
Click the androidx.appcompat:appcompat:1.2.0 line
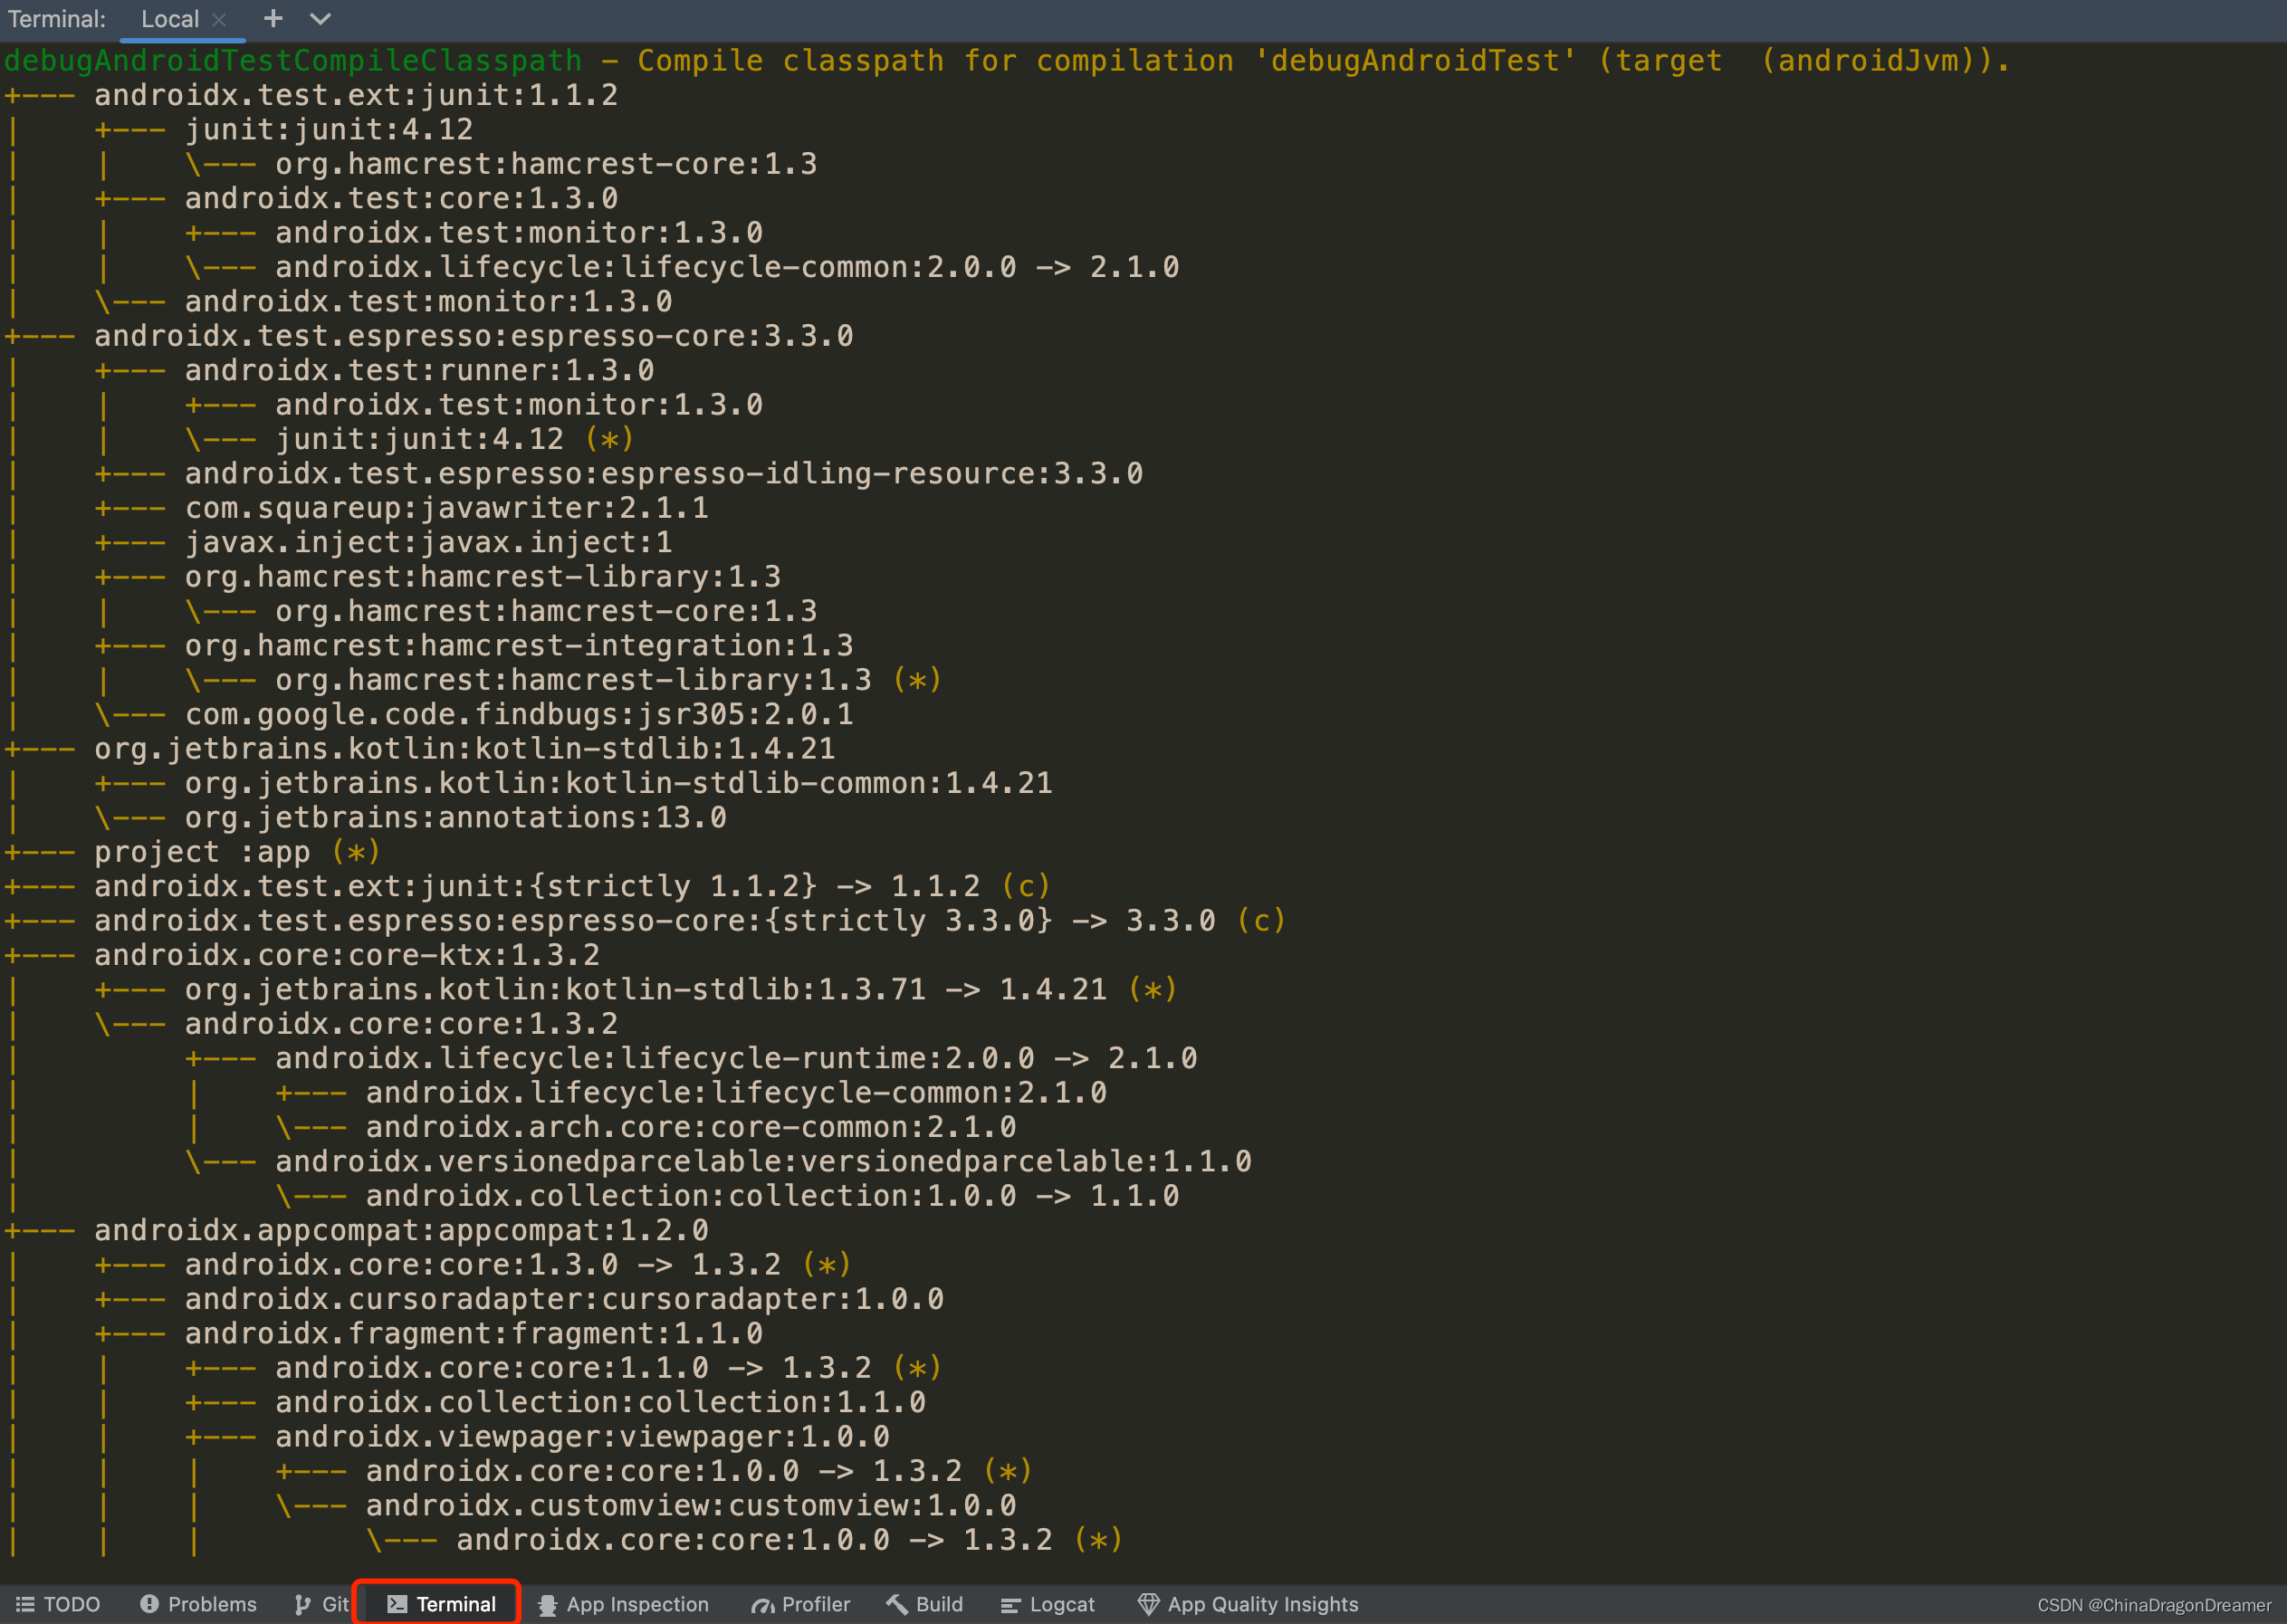(401, 1230)
